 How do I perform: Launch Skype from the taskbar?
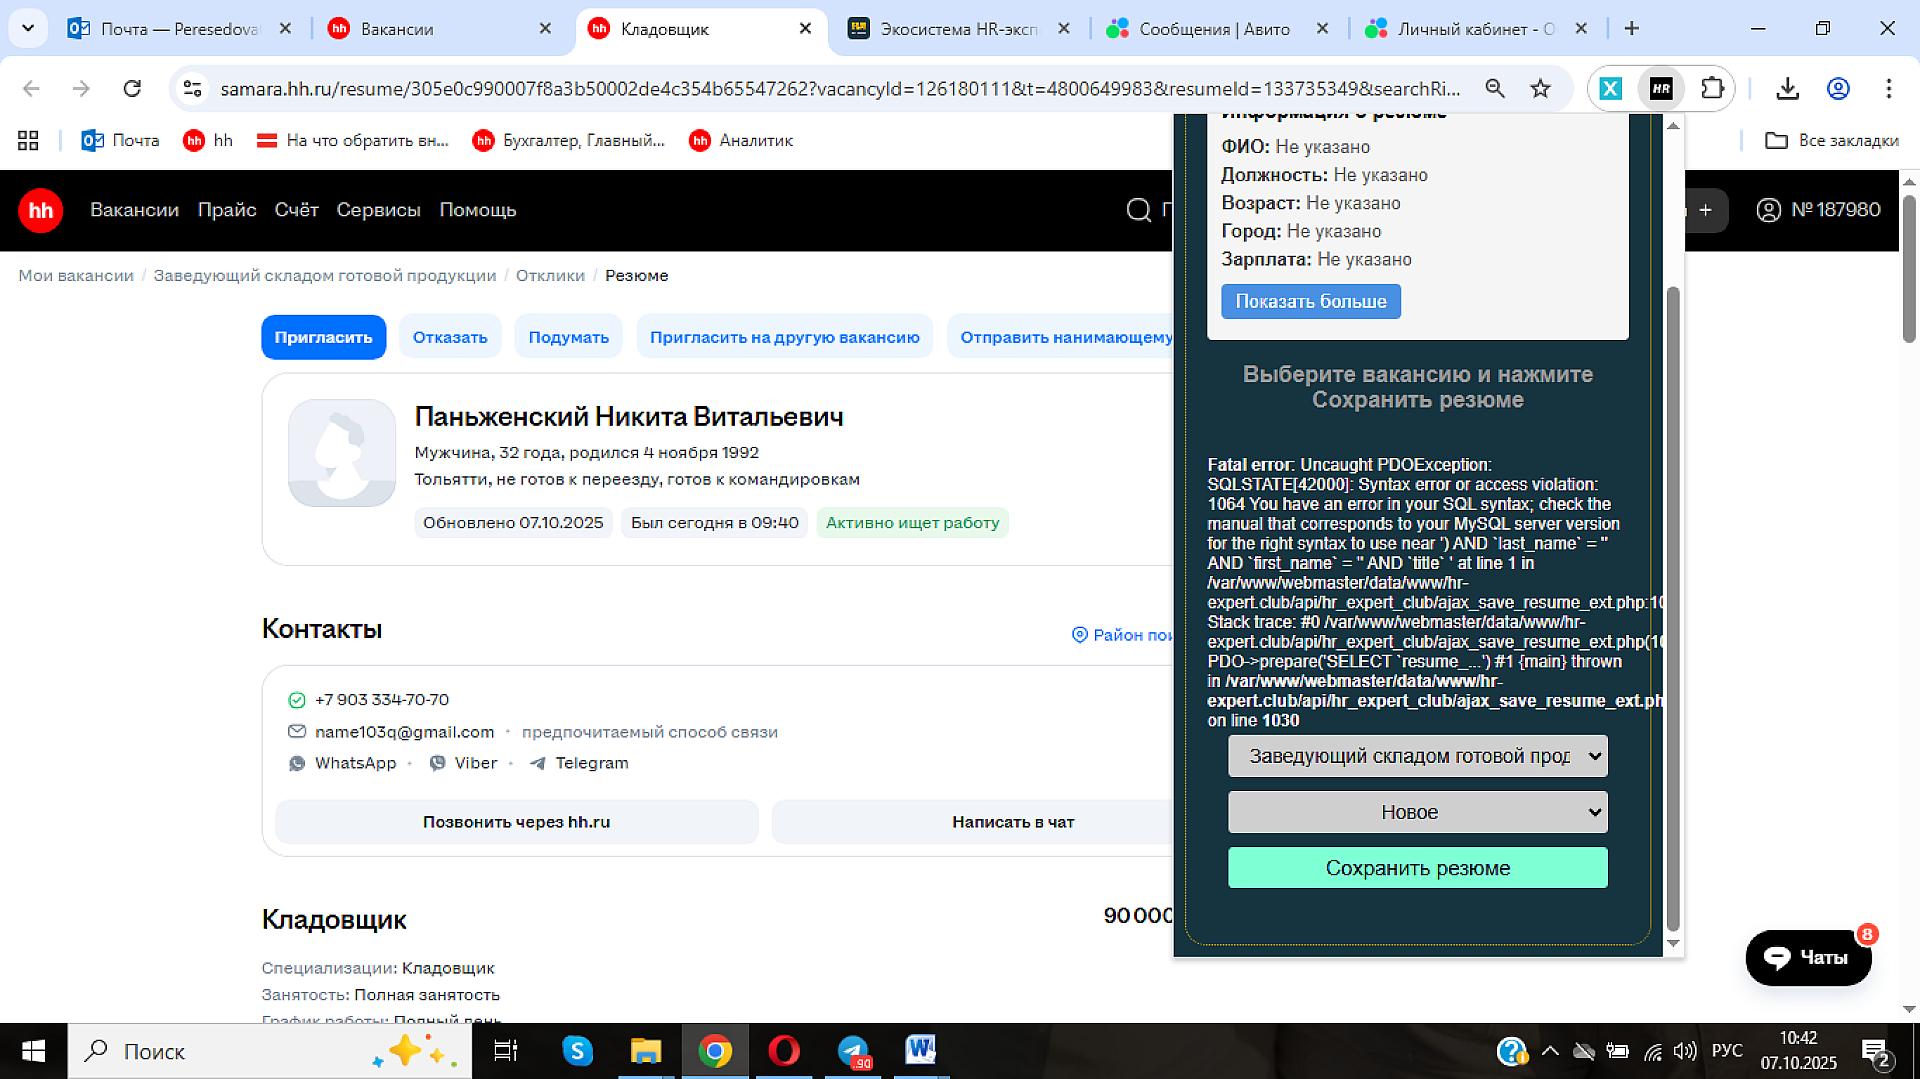pyautogui.click(x=576, y=1051)
